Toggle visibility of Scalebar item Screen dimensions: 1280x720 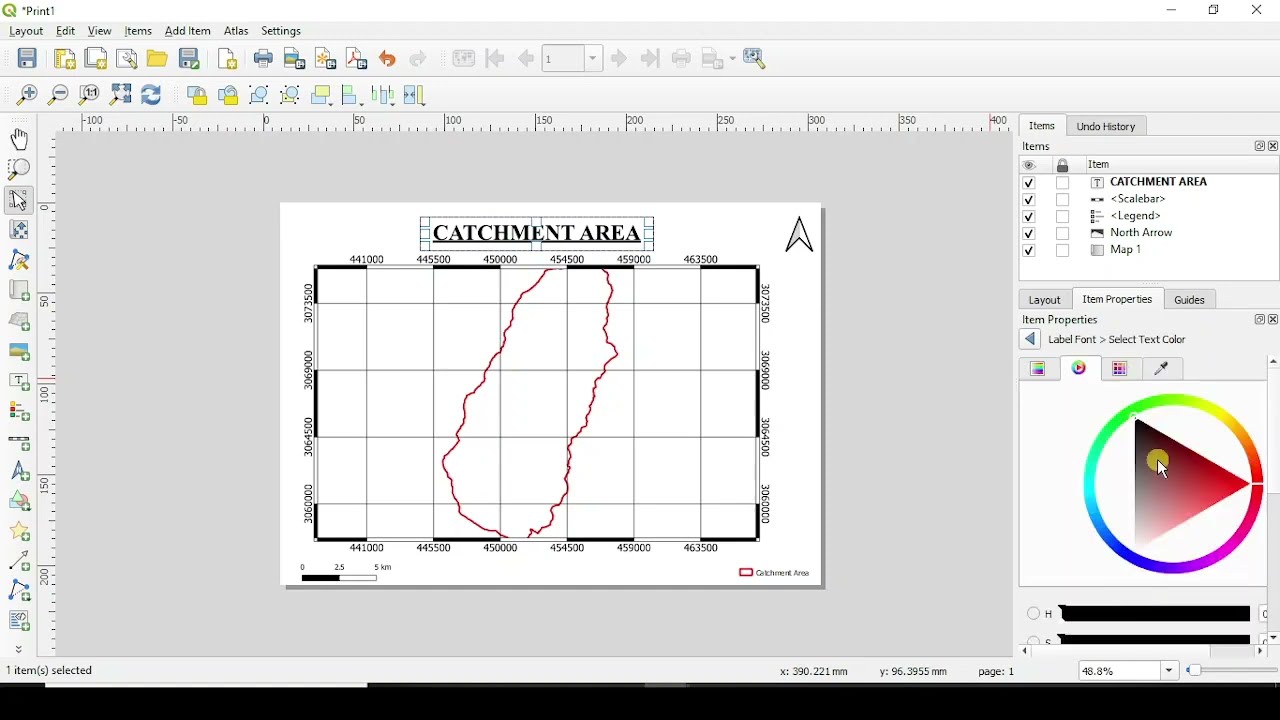pos(1029,200)
